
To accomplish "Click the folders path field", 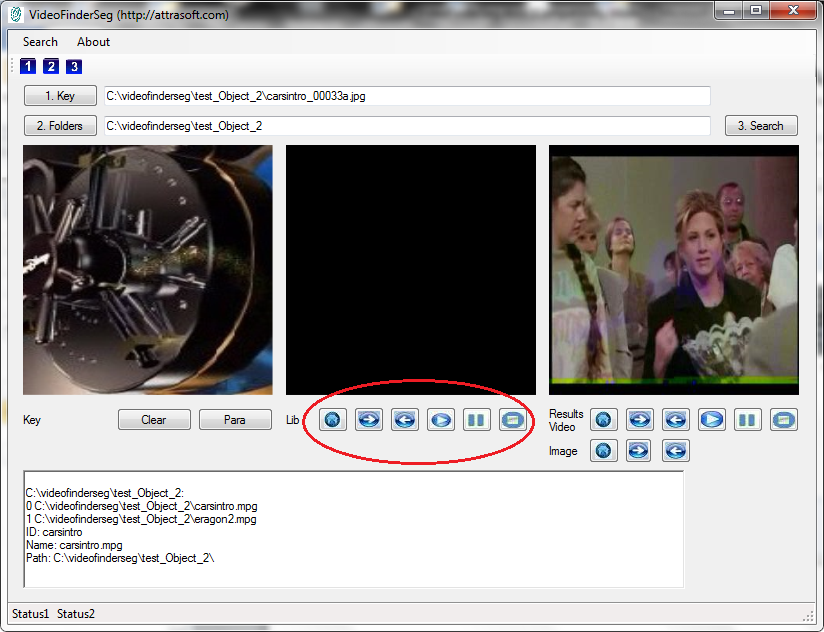I will tap(407, 126).
